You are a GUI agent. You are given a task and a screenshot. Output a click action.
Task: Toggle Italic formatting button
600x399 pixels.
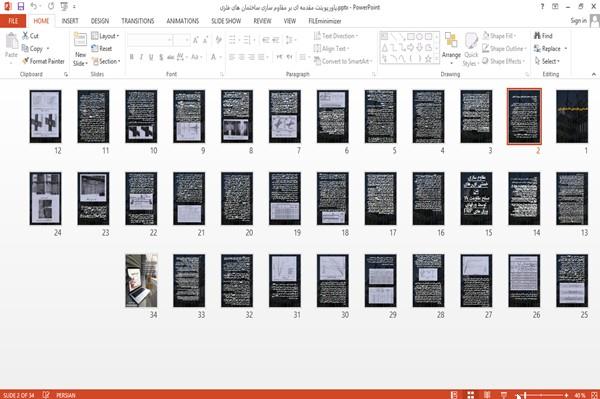141,57
